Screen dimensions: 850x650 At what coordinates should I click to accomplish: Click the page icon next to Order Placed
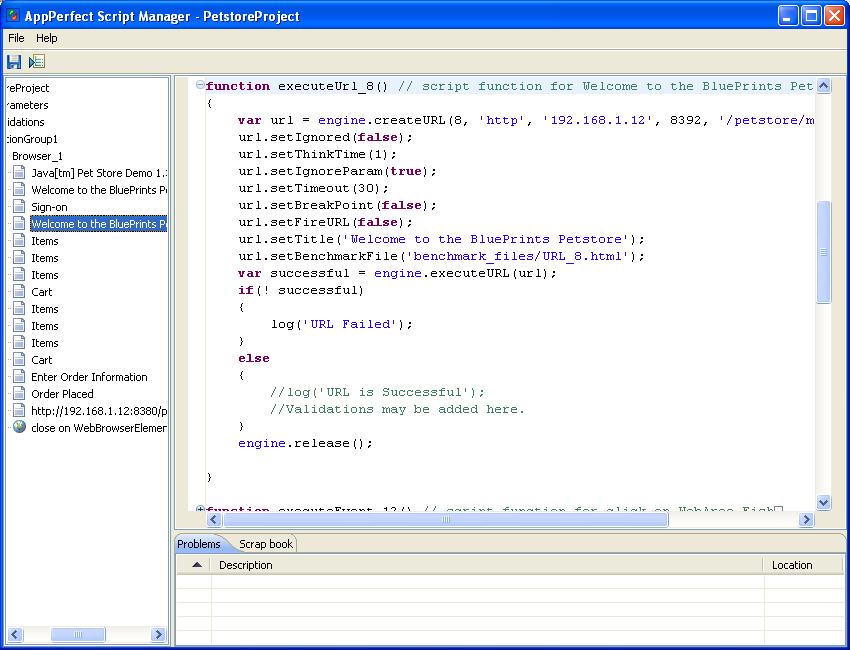tap(19, 394)
